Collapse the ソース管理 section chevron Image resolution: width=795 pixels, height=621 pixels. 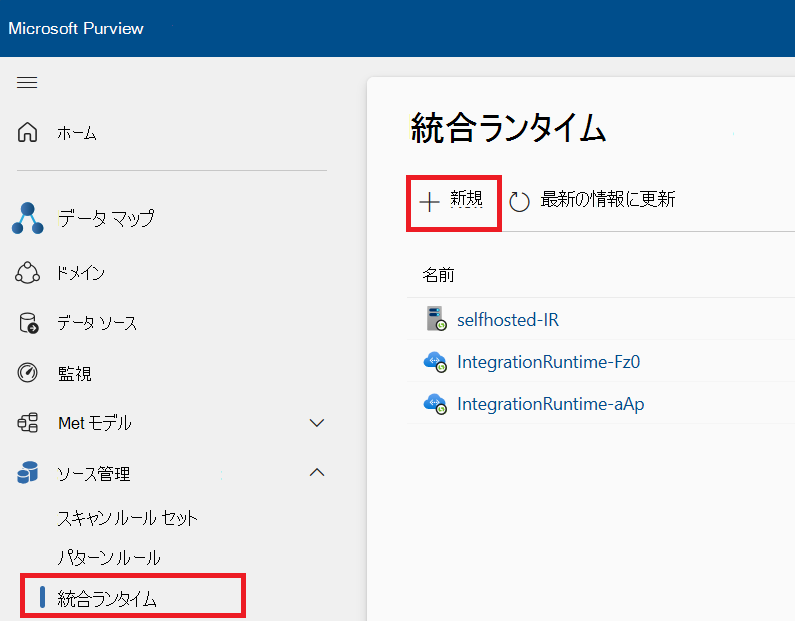point(317,472)
